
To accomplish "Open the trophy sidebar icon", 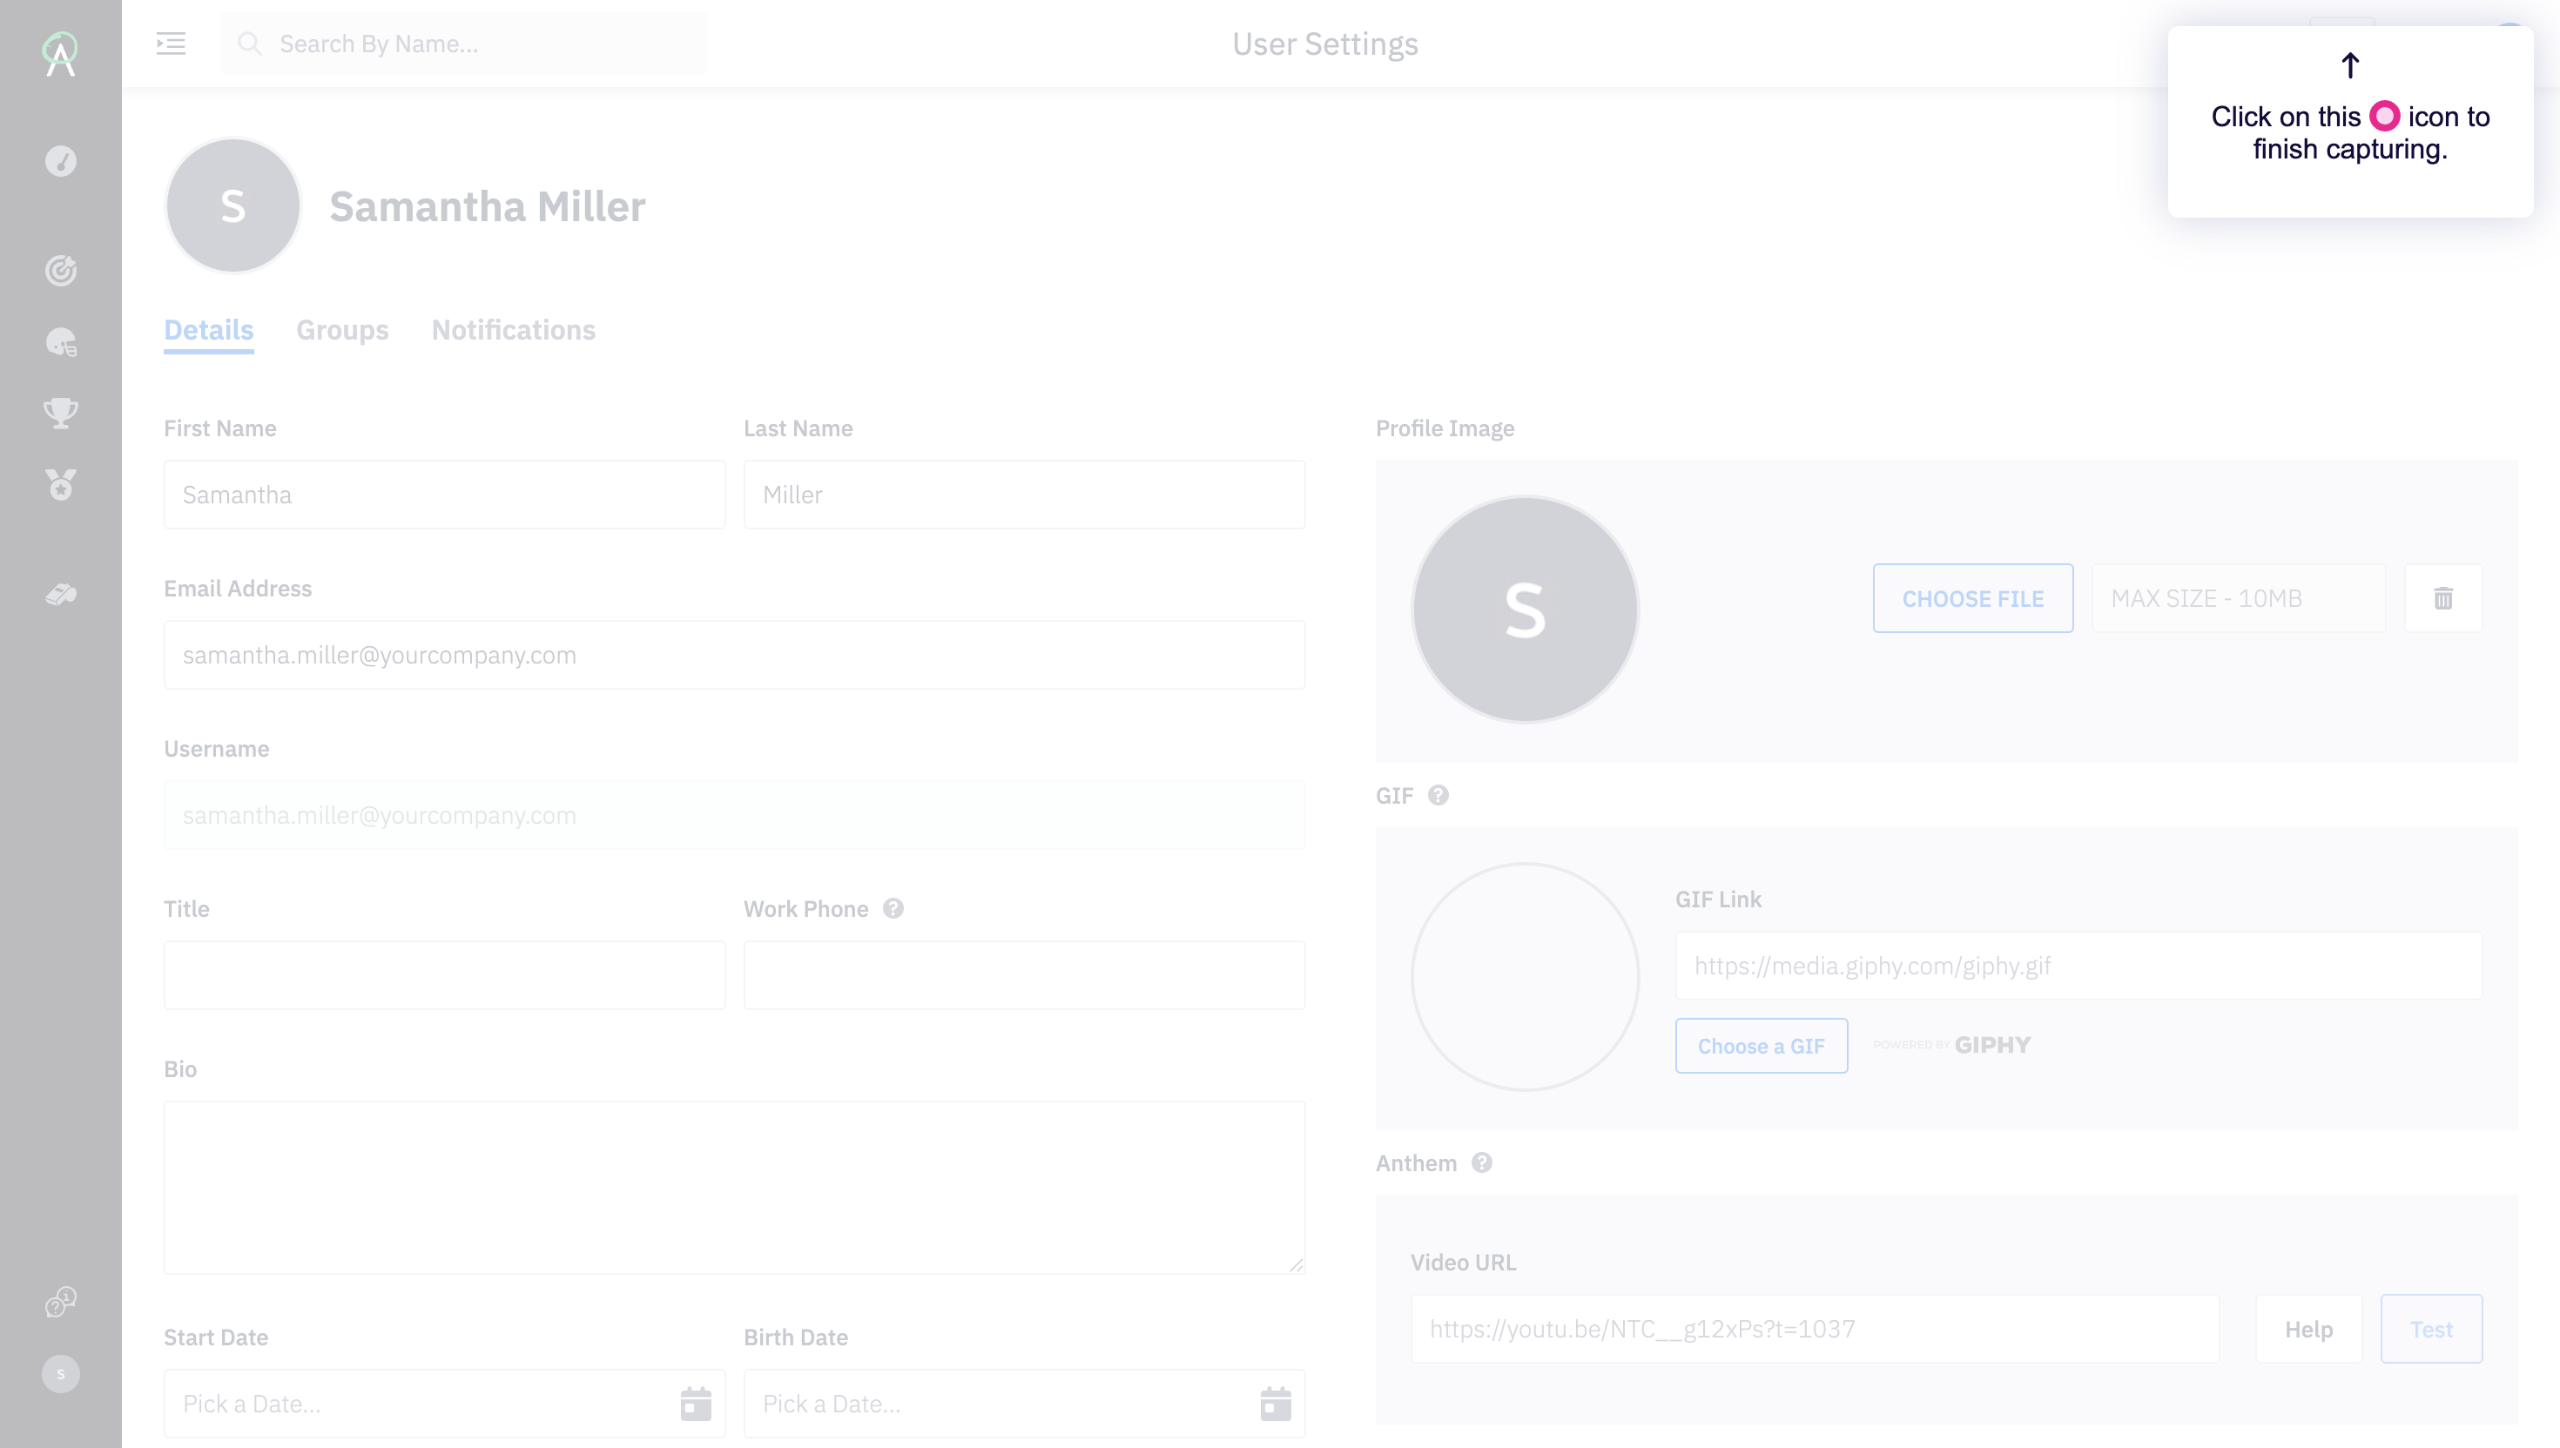I will 61,412.
